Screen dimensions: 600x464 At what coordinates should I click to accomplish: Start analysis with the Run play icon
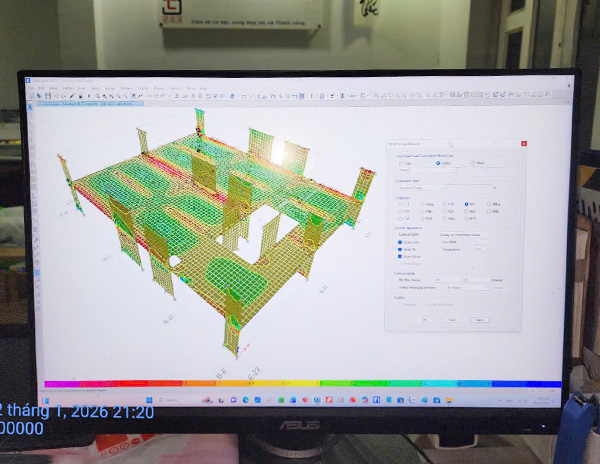(x=89, y=96)
